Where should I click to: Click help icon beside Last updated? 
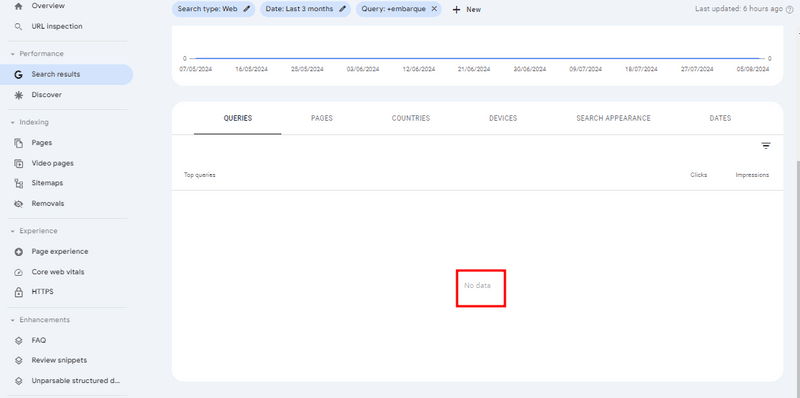coord(790,9)
